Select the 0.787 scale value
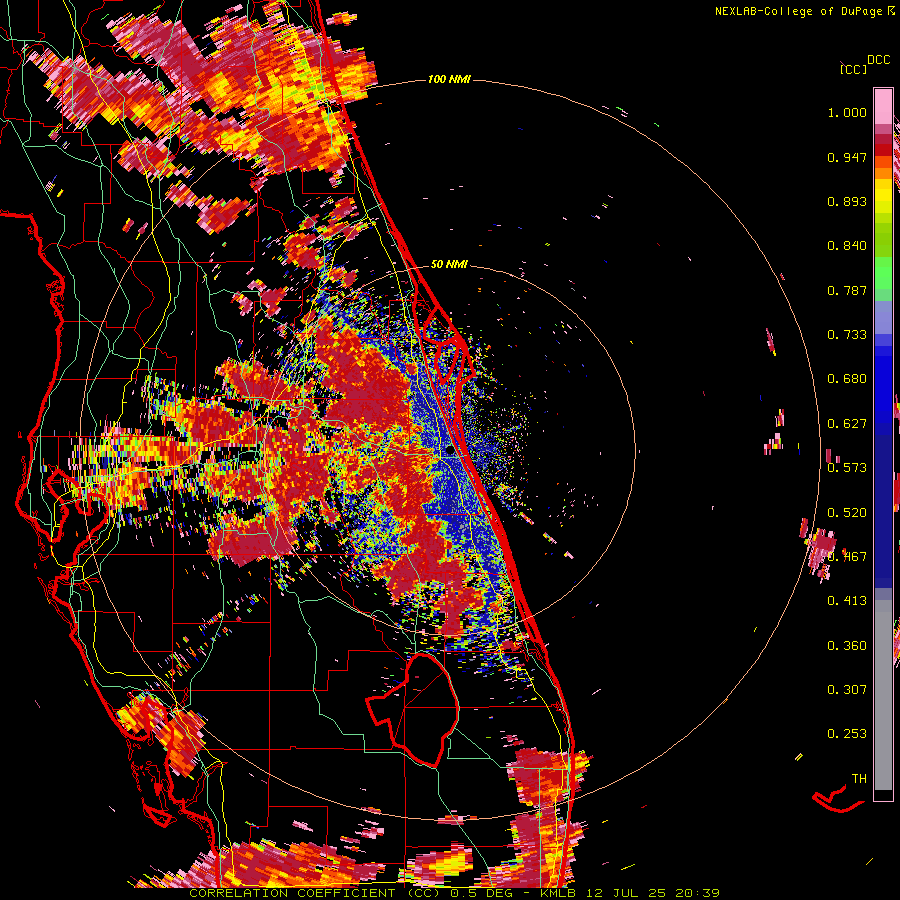This screenshot has height=900, width=900. coord(847,290)
